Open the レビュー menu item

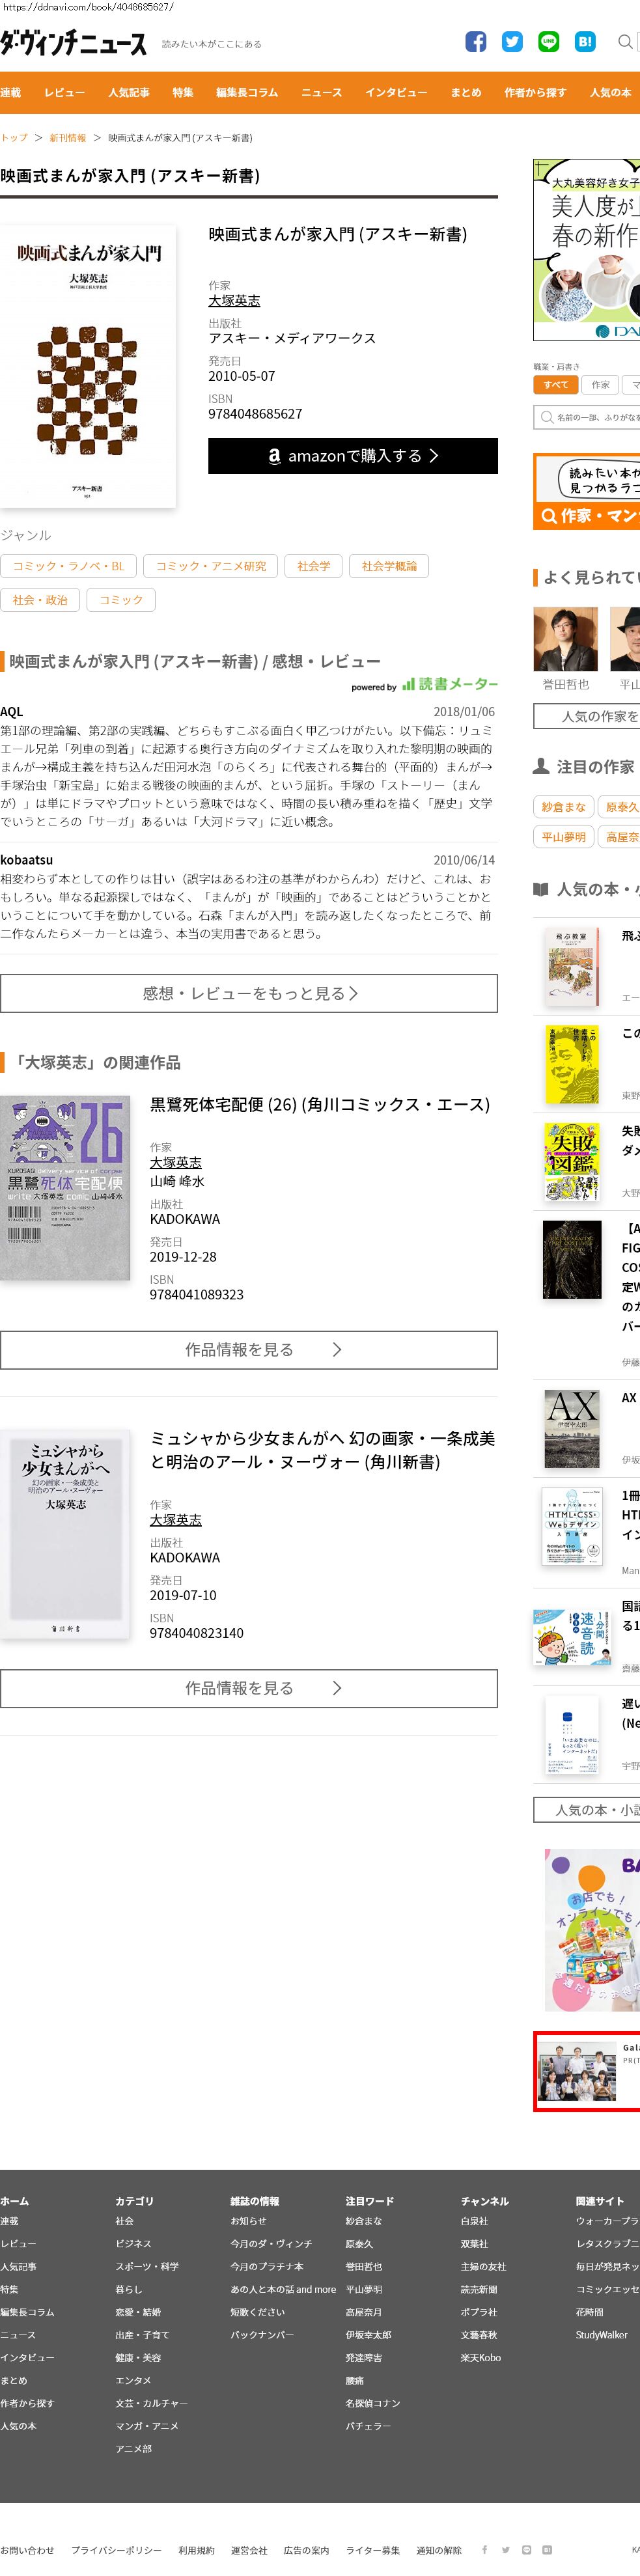[x=64, y=92]
